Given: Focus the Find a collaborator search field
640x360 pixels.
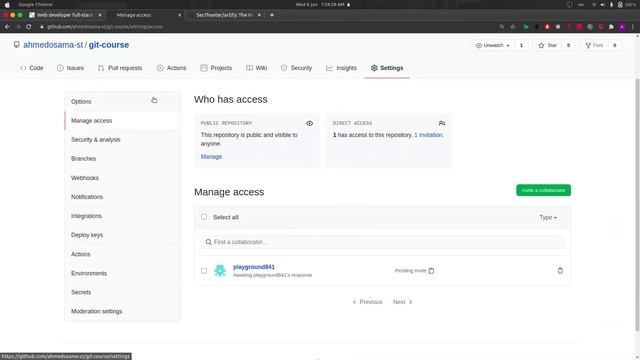Looking at the screenshot, I should (382, 242).
